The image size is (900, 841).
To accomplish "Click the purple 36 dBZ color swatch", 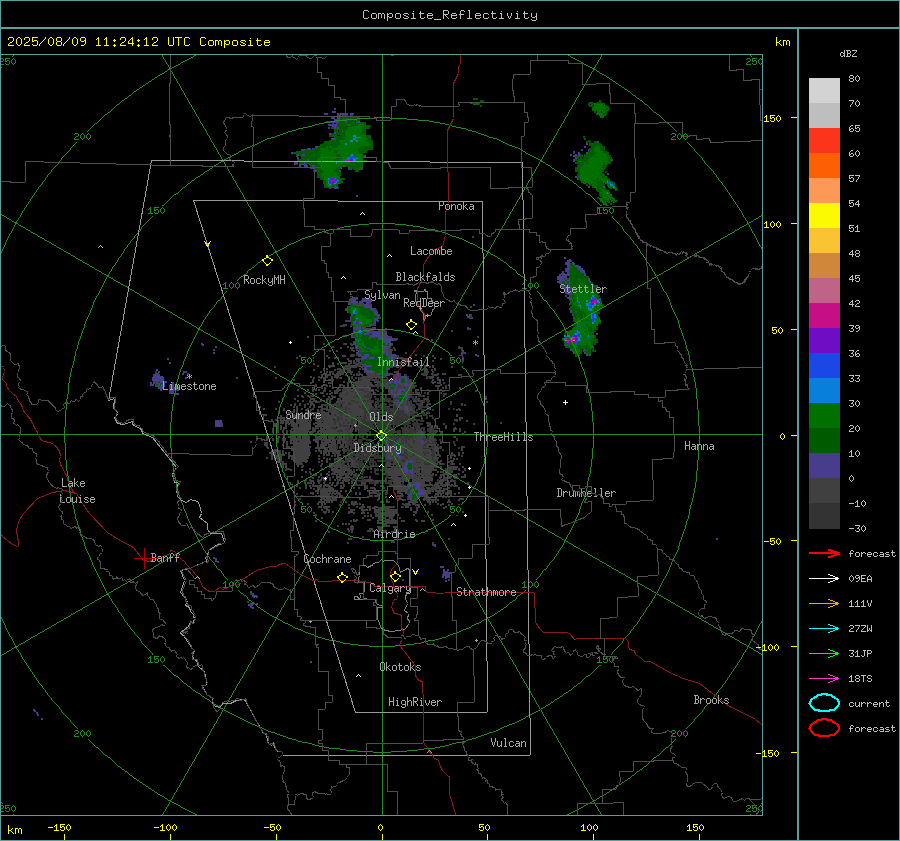I will tap(824, 341).
